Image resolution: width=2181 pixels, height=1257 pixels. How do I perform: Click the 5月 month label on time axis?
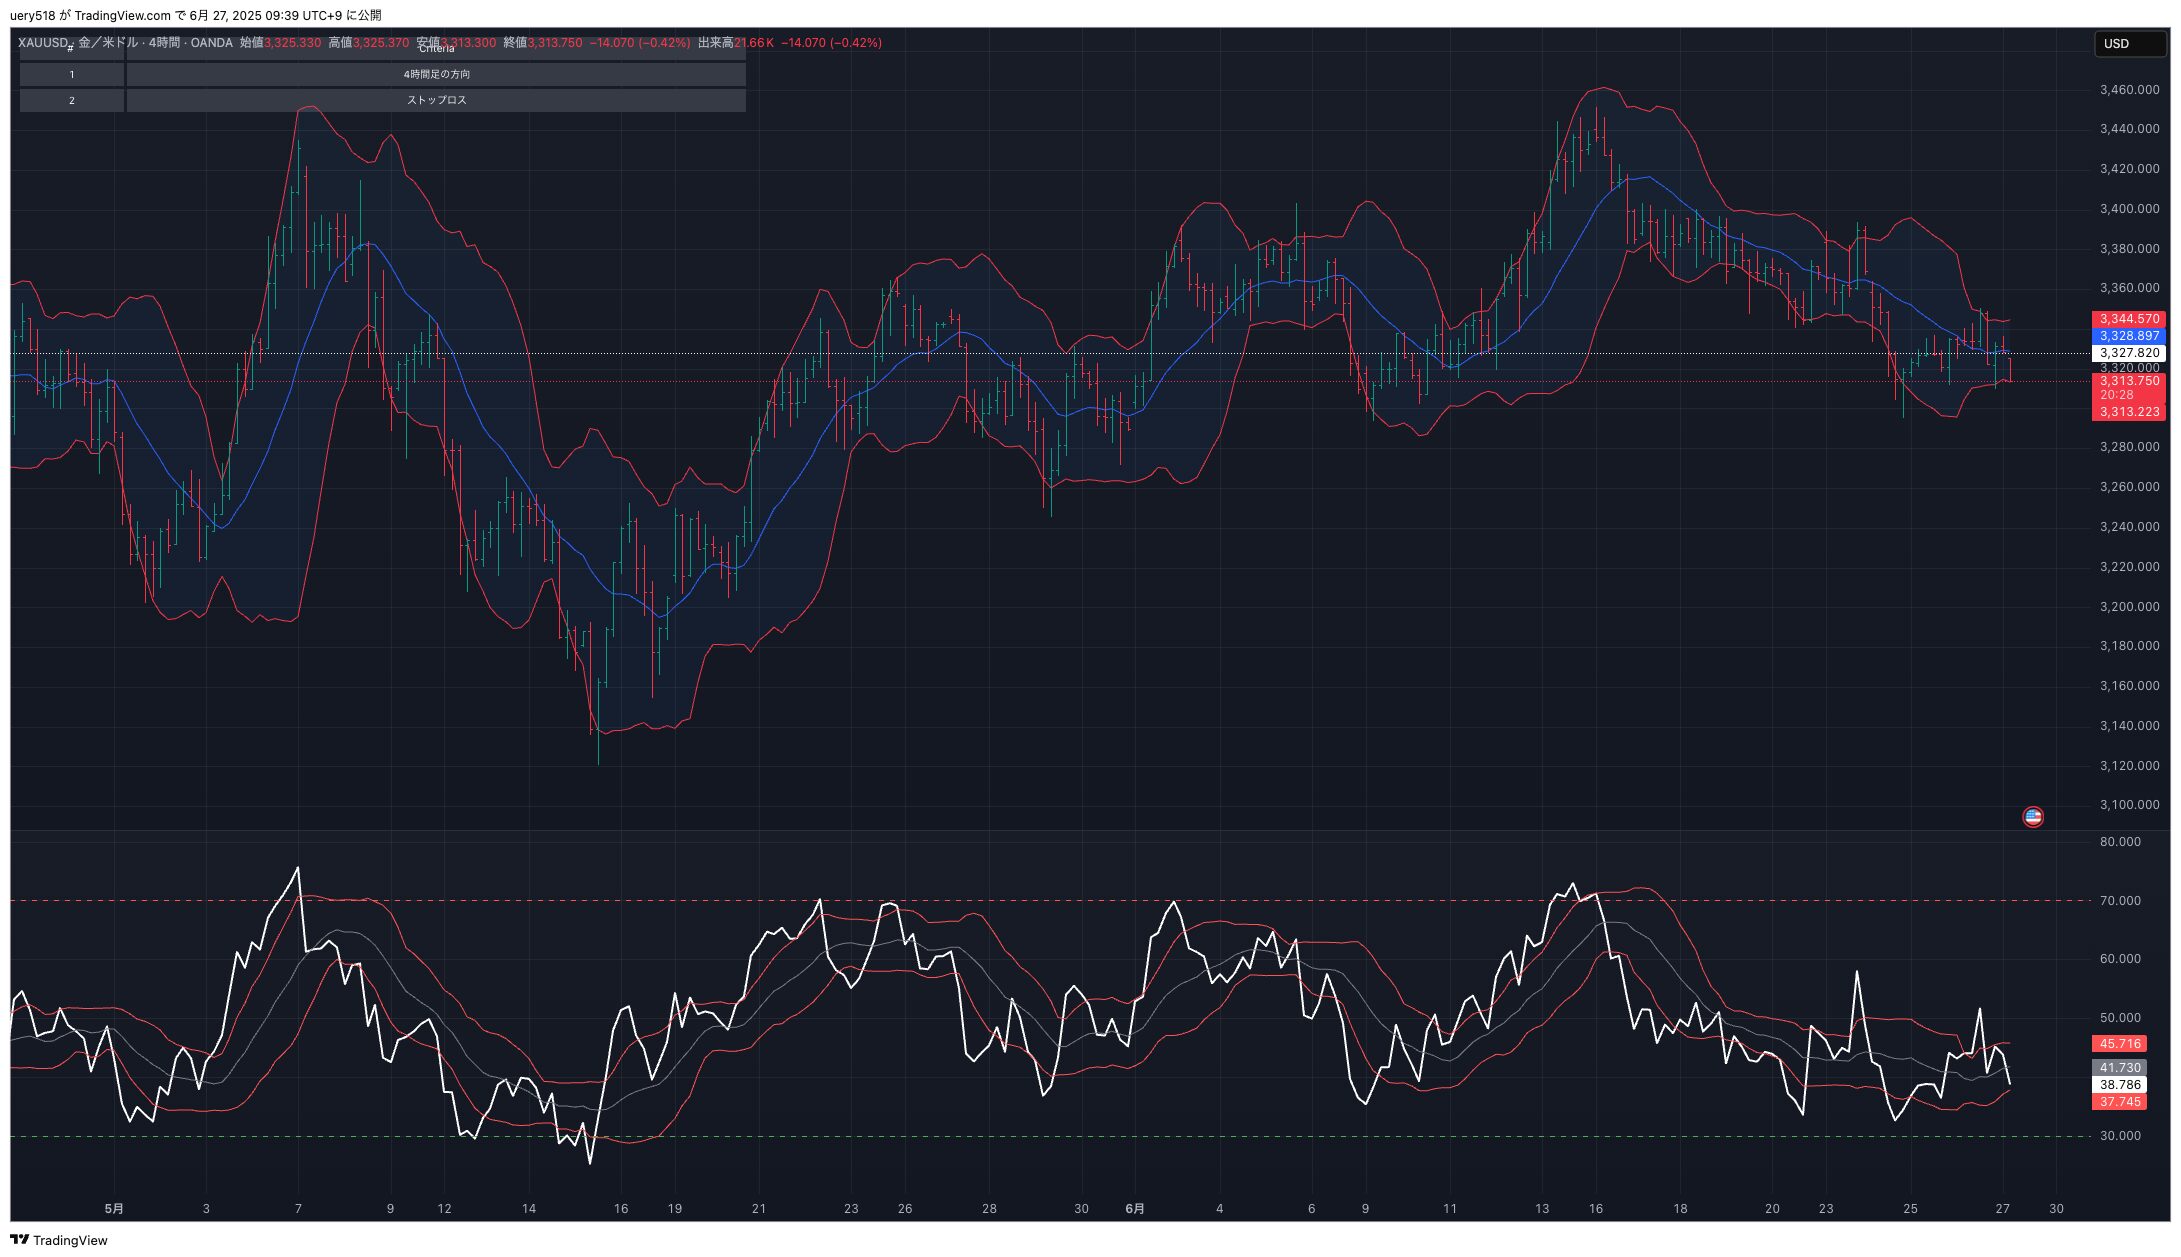point(114,1209)
